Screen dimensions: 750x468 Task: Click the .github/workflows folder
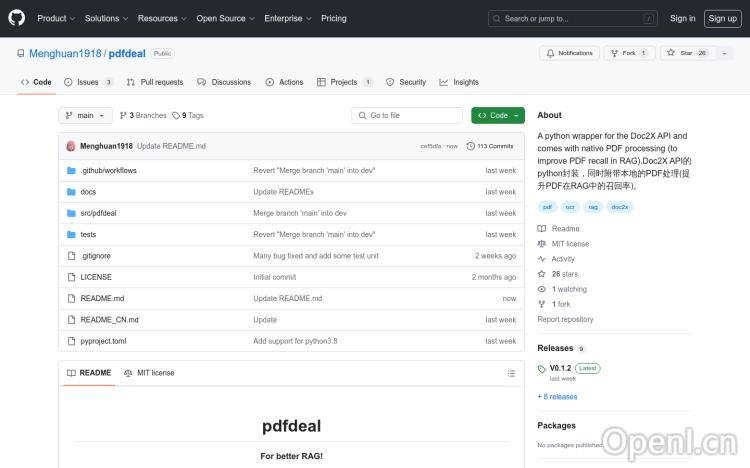click(108, 171)
